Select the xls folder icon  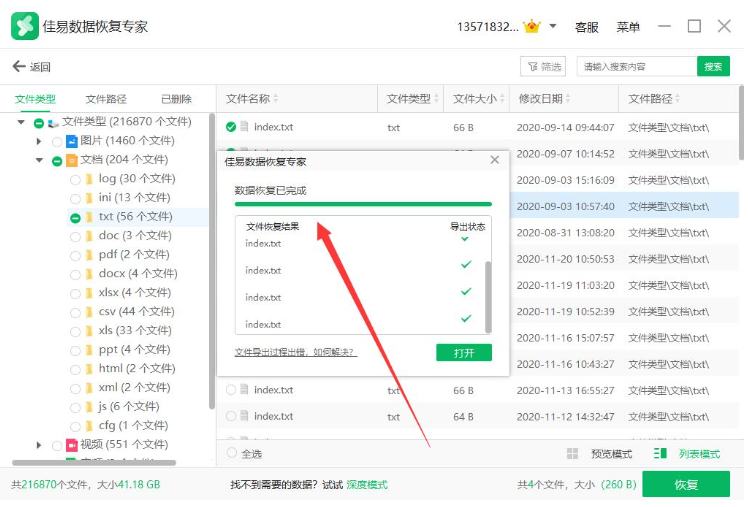click(89, 331)
